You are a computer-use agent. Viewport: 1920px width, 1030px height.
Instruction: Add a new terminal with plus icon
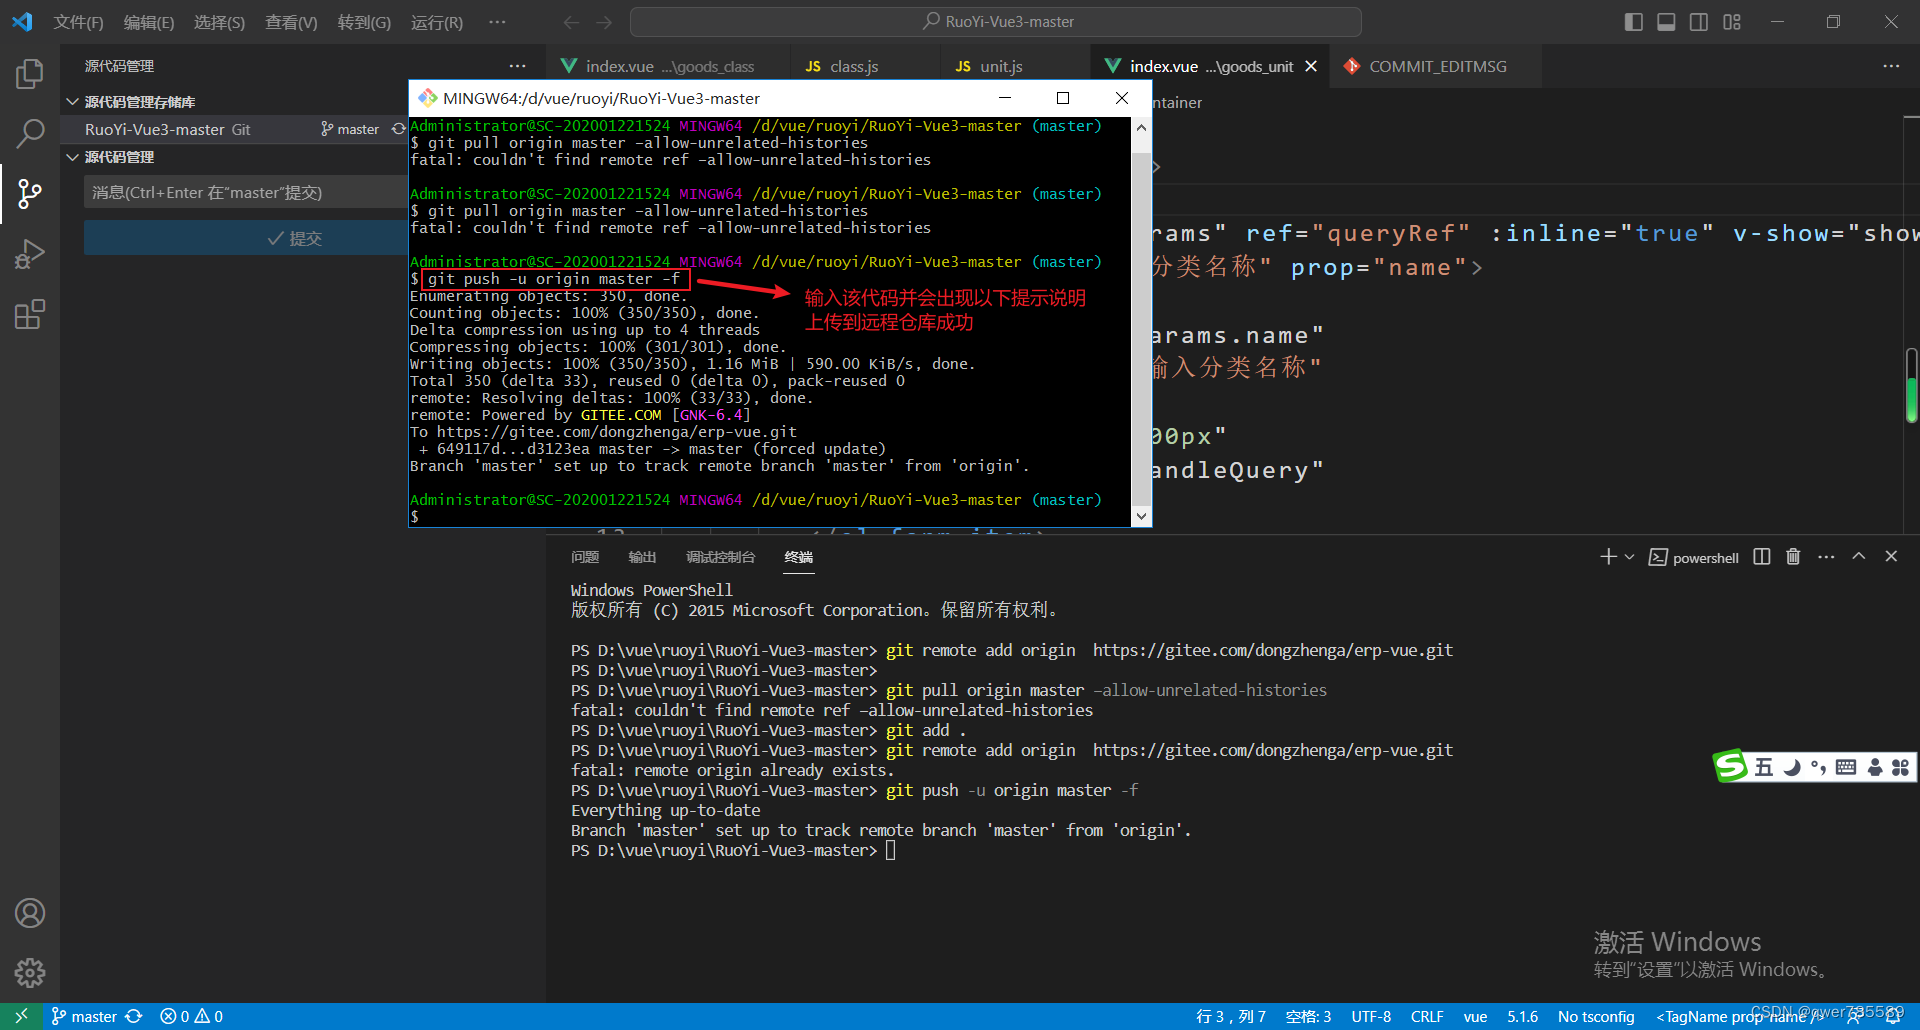click(x=1608, y=557)
